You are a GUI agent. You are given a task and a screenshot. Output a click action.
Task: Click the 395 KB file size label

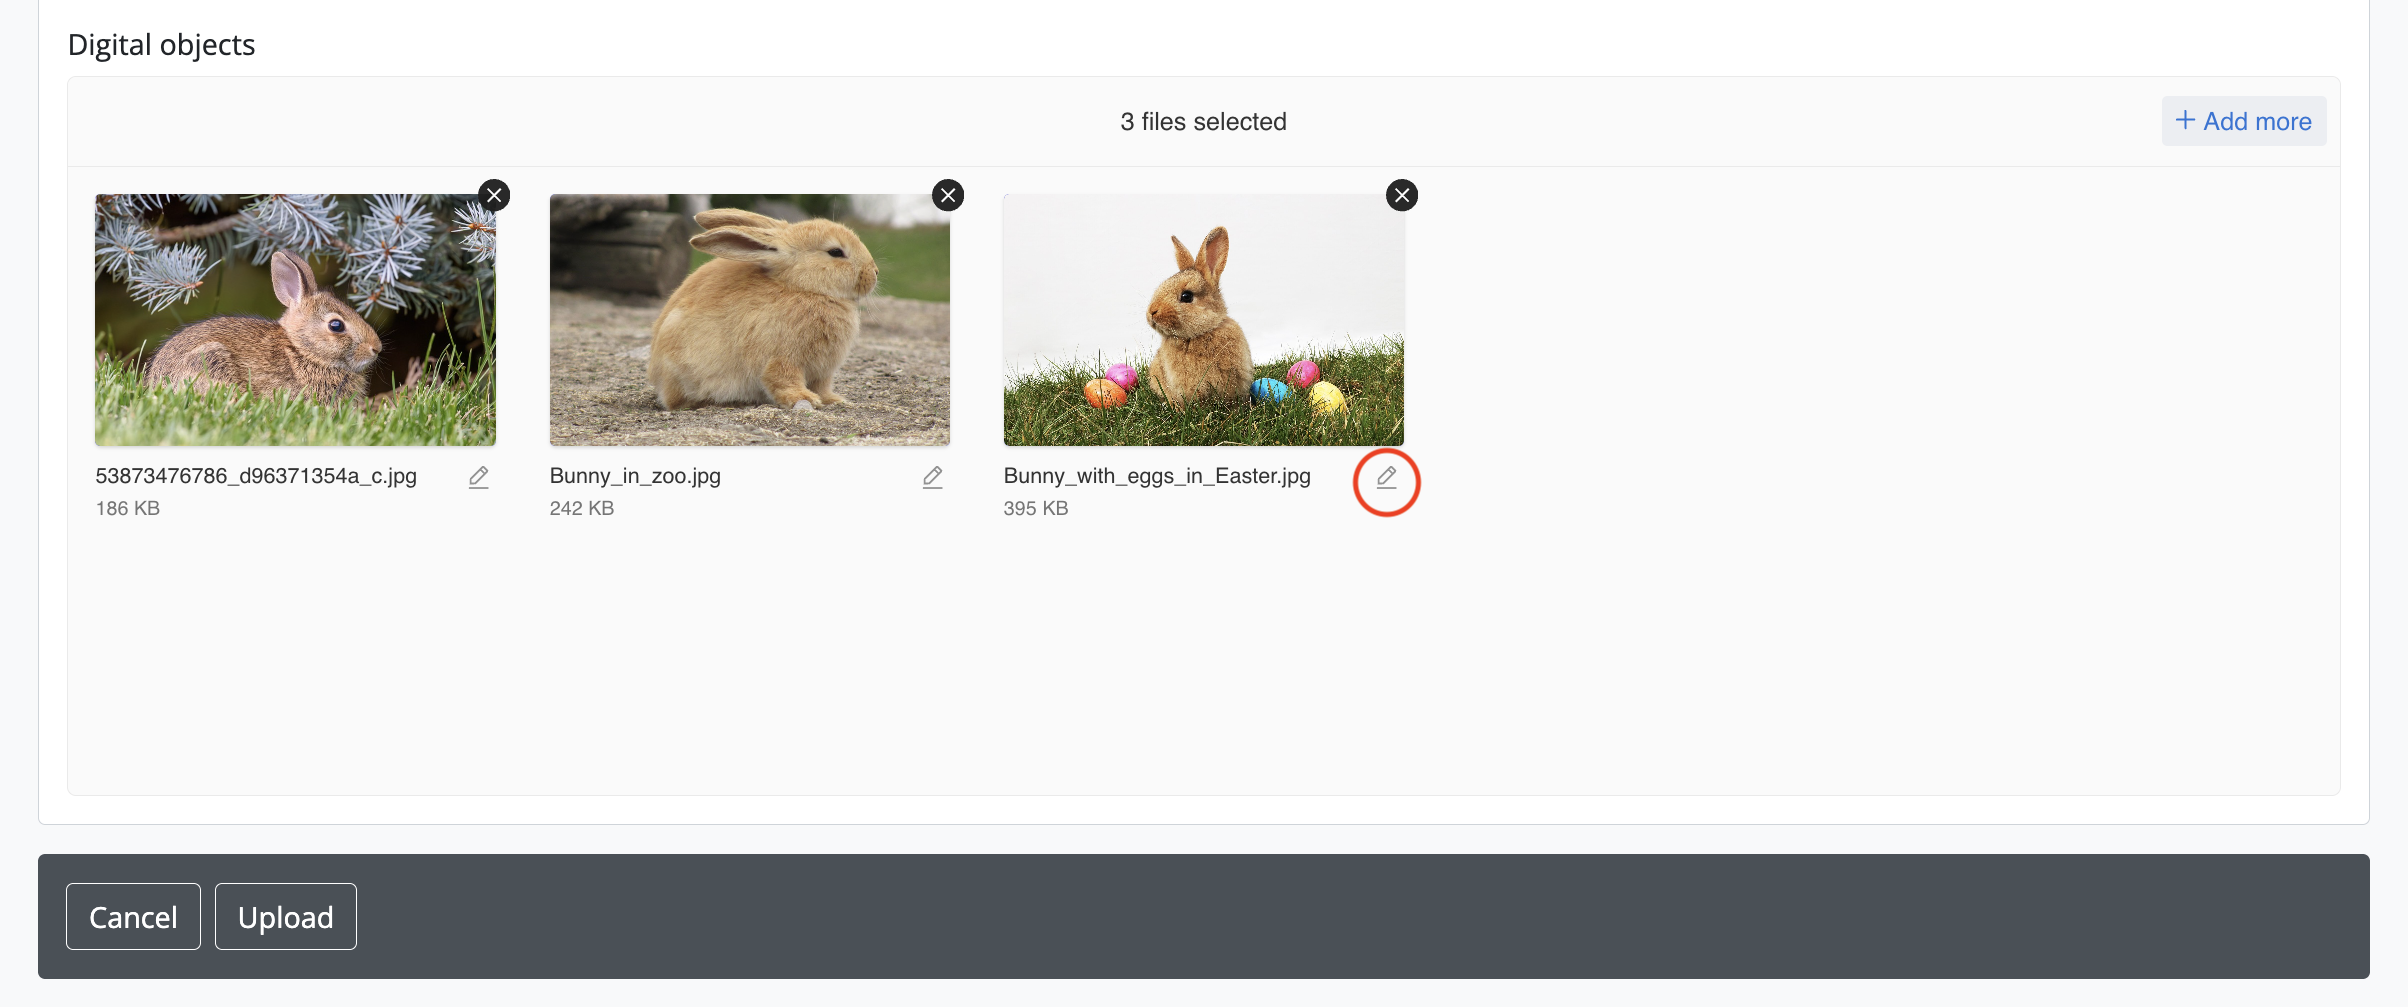click(1036, 508)
